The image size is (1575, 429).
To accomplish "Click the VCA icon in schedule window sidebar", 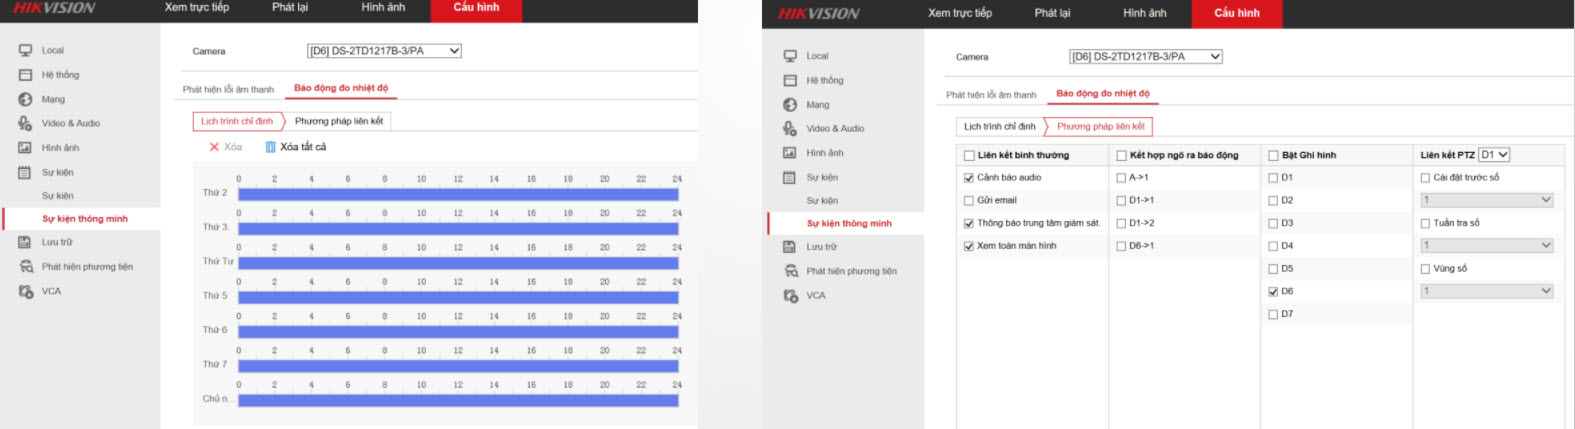I will pyautogui.click(x=25, y=291).
